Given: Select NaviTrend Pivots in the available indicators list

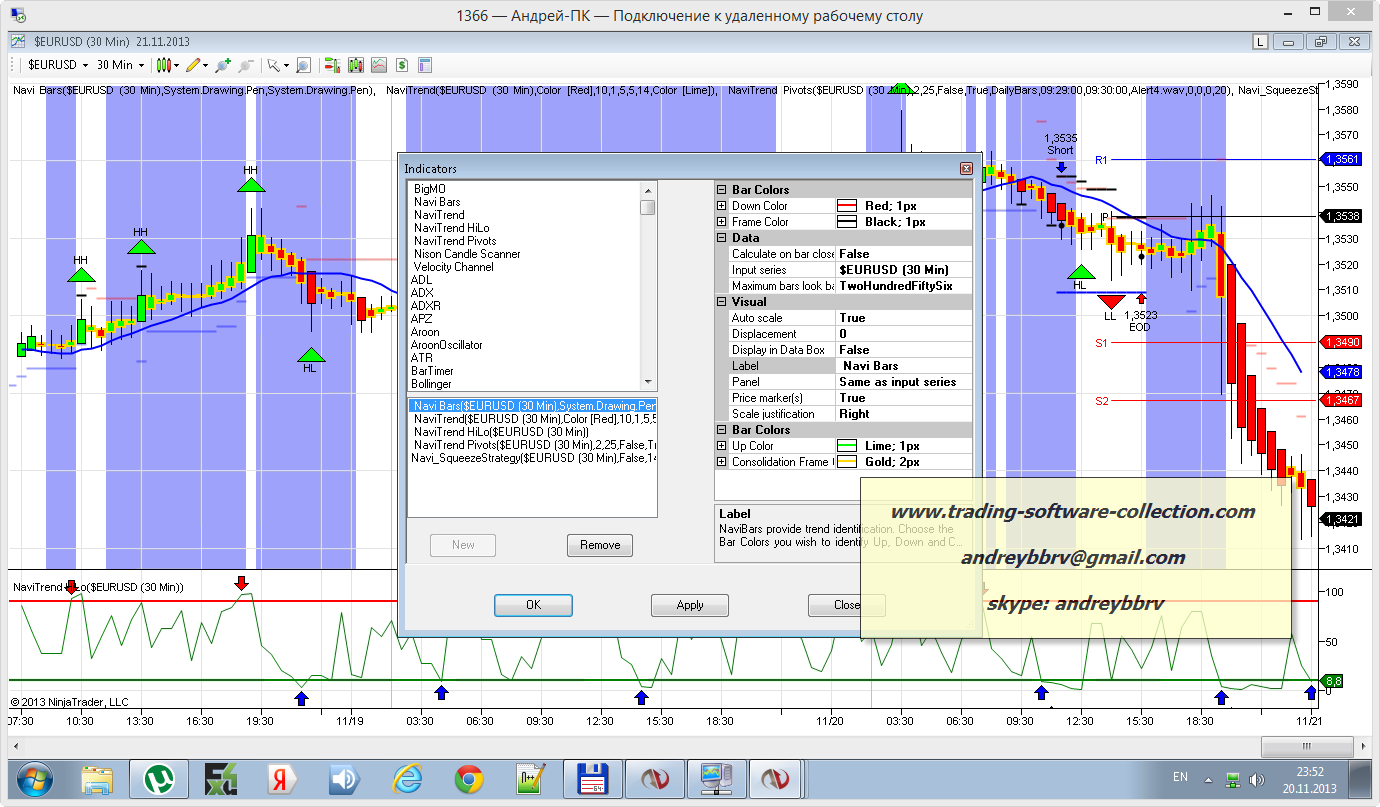Looking at the screenshot, I should 455,241.
